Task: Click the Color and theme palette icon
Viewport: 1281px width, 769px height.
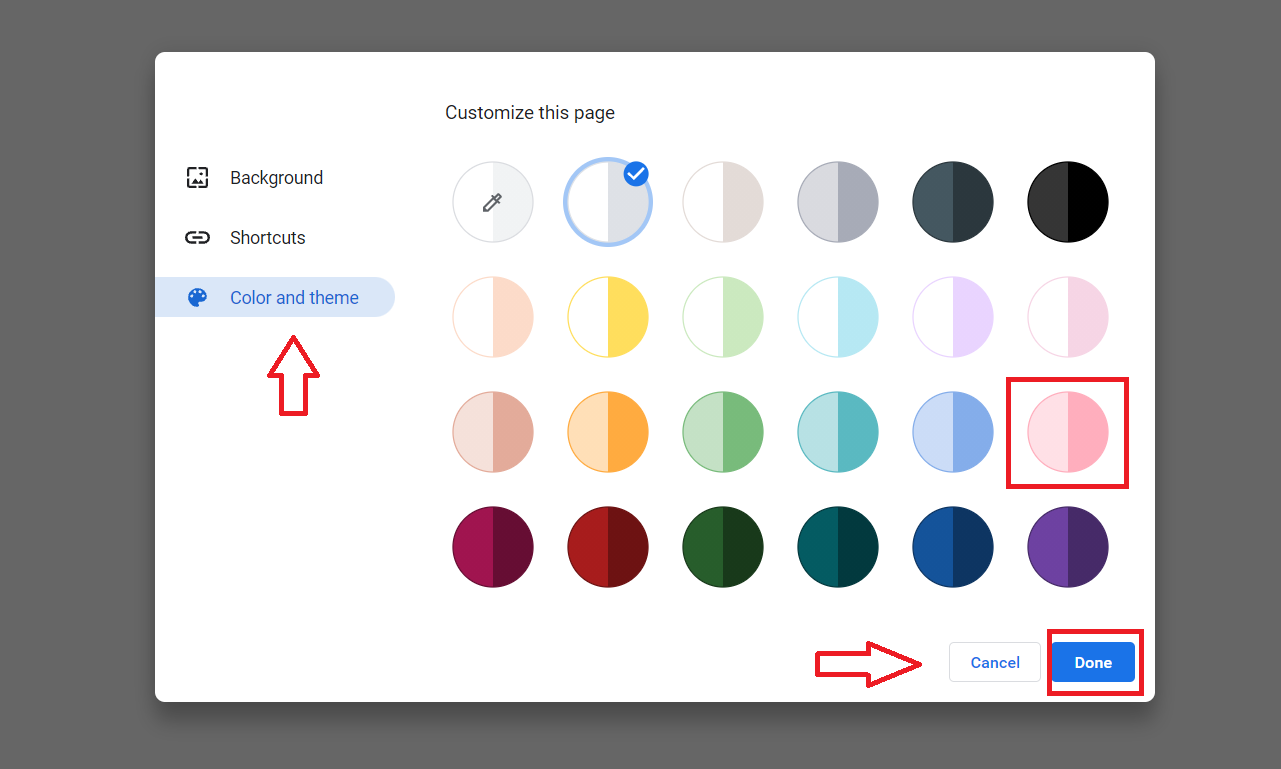Action: click(197, 298)
